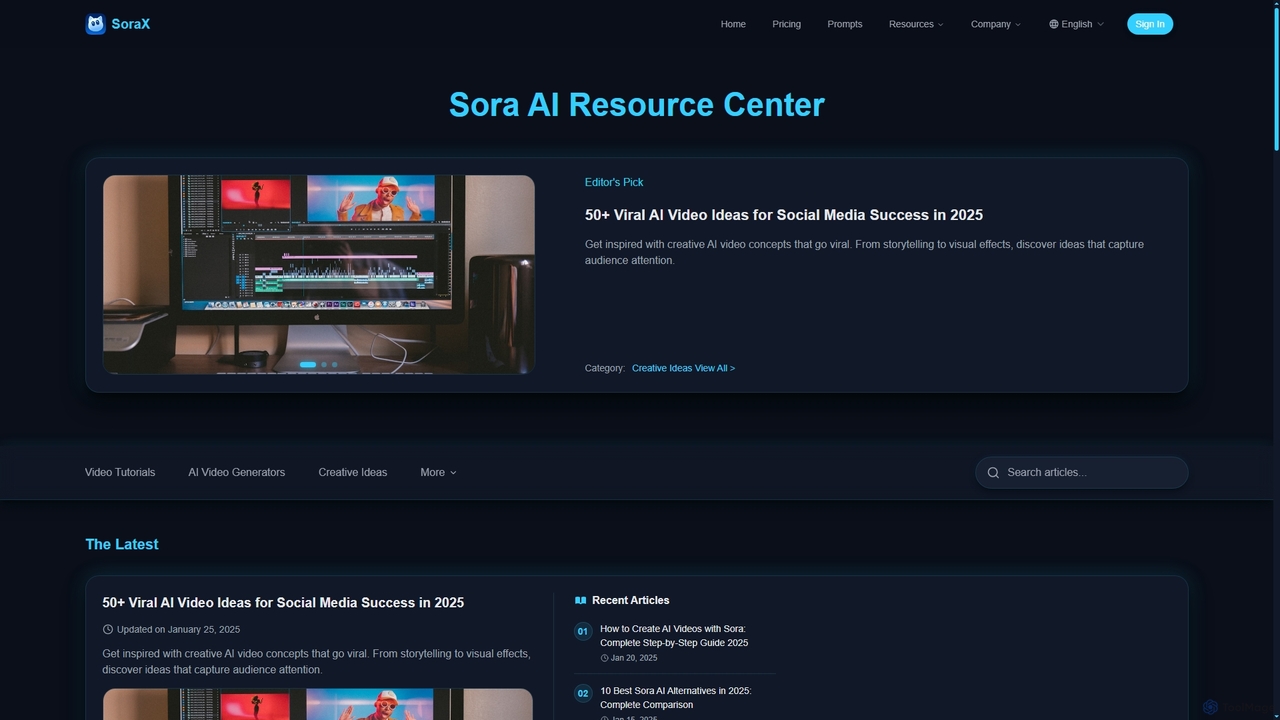The width and height of the screenshot is (1280, 720).
Task: Open the Prompts page
Action: pyautogui.click(x=845, y=24)
